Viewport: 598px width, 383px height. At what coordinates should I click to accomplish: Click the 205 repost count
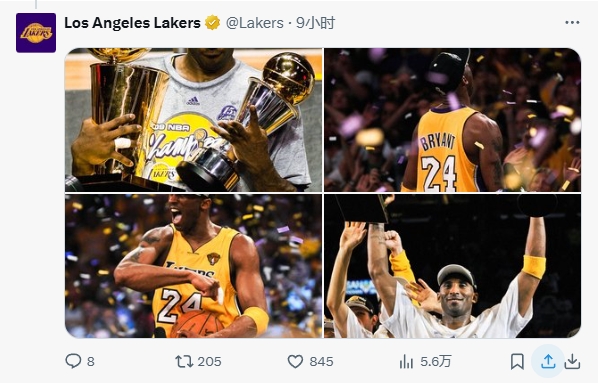point(209,361)
